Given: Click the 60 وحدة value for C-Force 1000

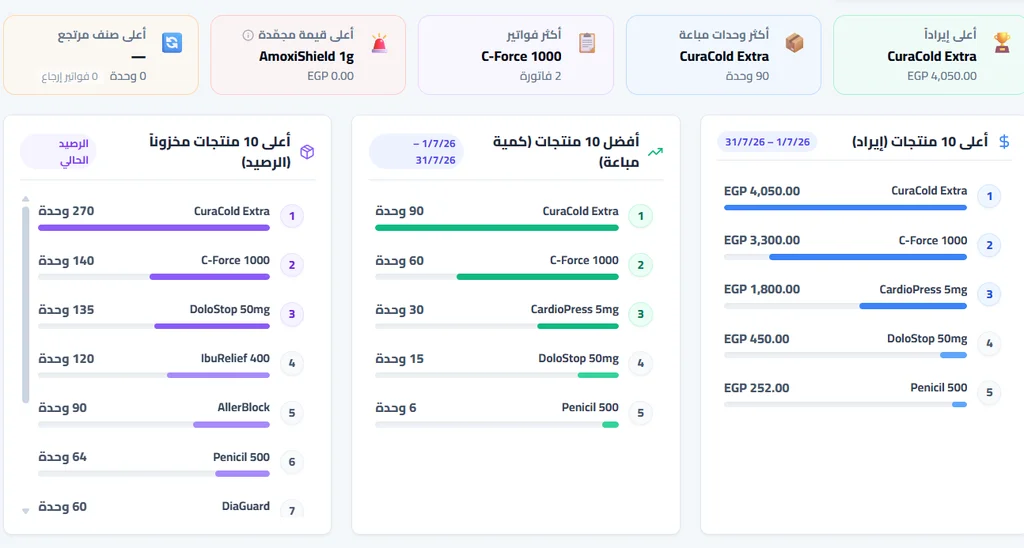Looking at the screenshot, I should 400,261.
